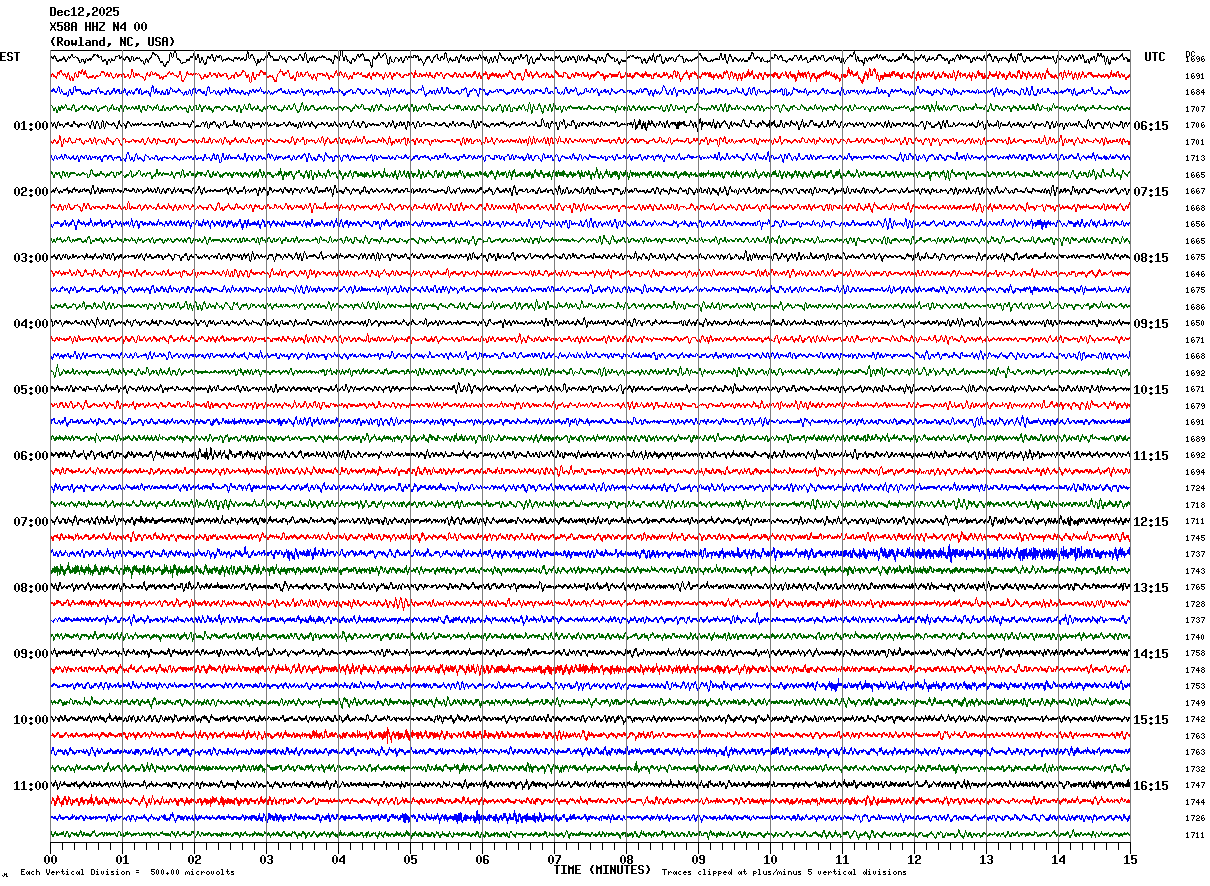1210x886 pixels.
Task: Select the DC offset value 1724
Action: coord(1195,488)
